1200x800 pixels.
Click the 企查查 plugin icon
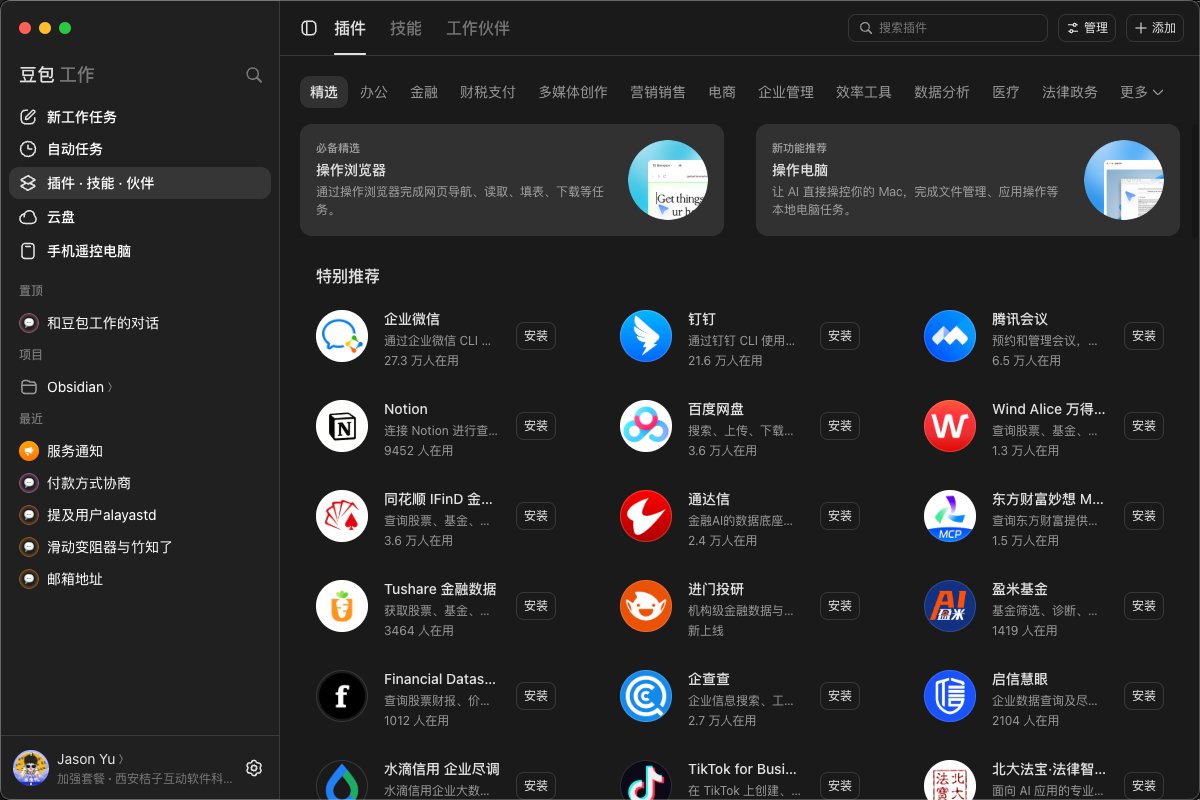point(646,696)
